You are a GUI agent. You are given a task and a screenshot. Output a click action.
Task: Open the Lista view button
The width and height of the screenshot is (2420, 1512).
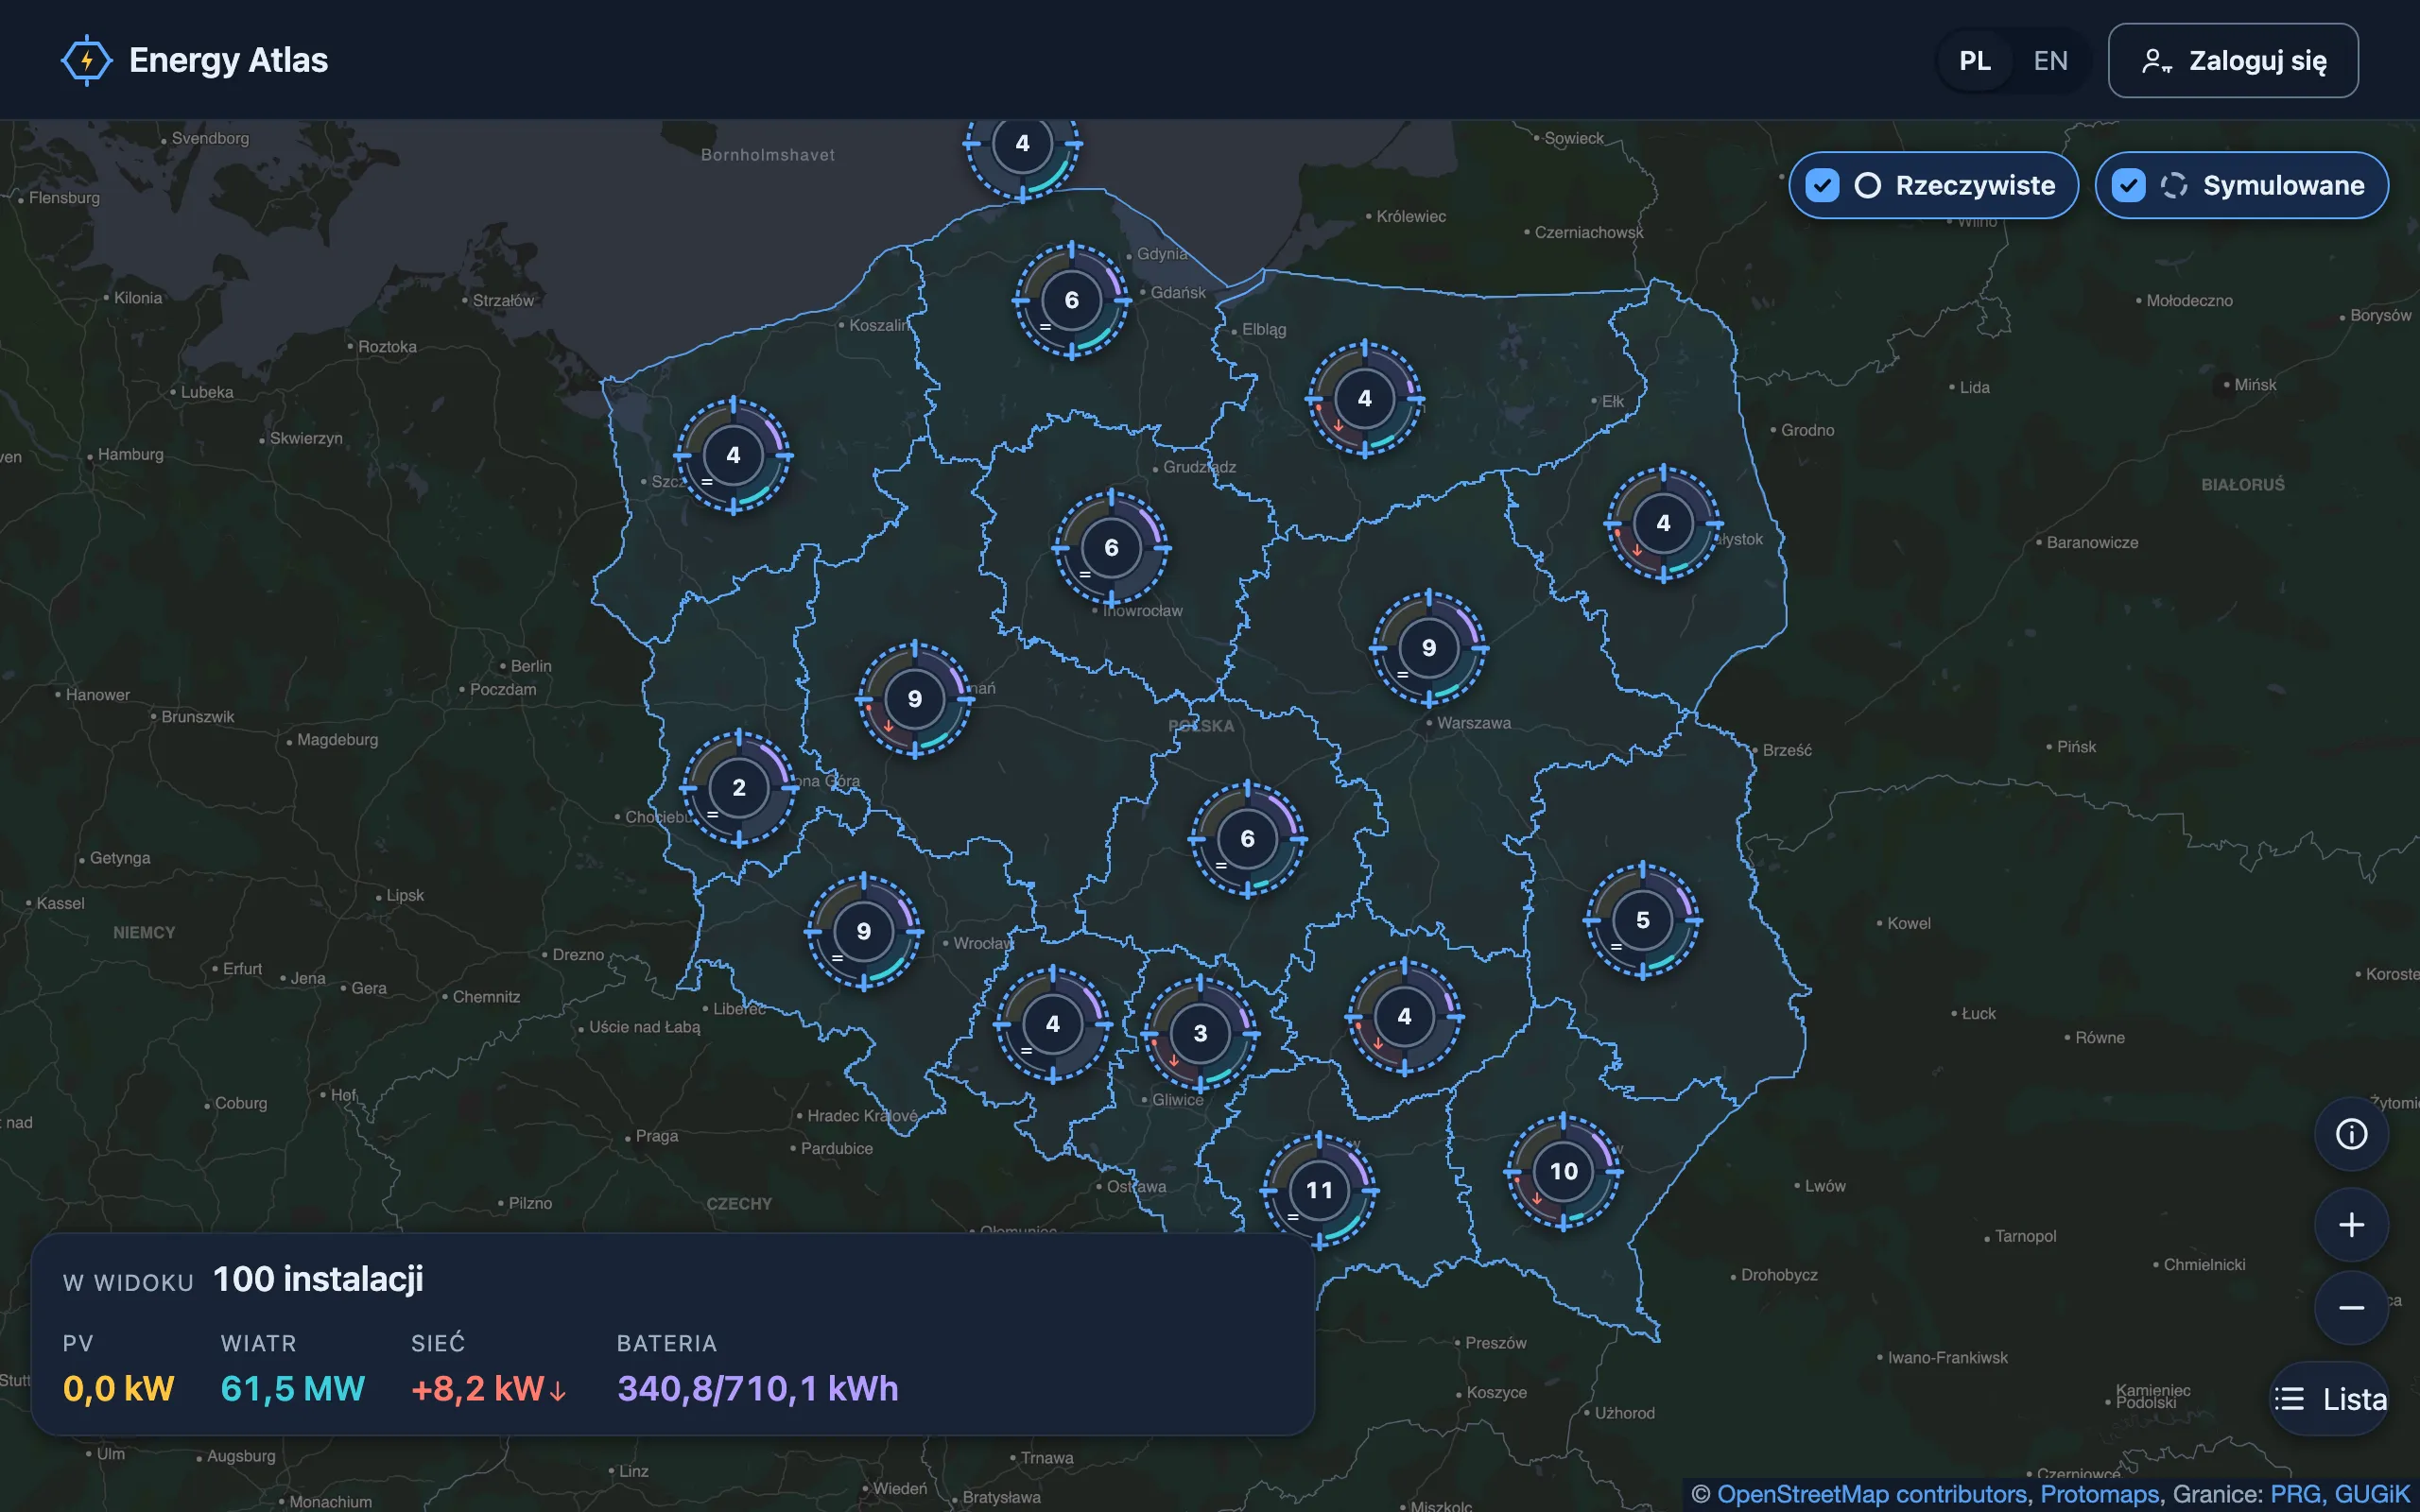[2329, 1399]
